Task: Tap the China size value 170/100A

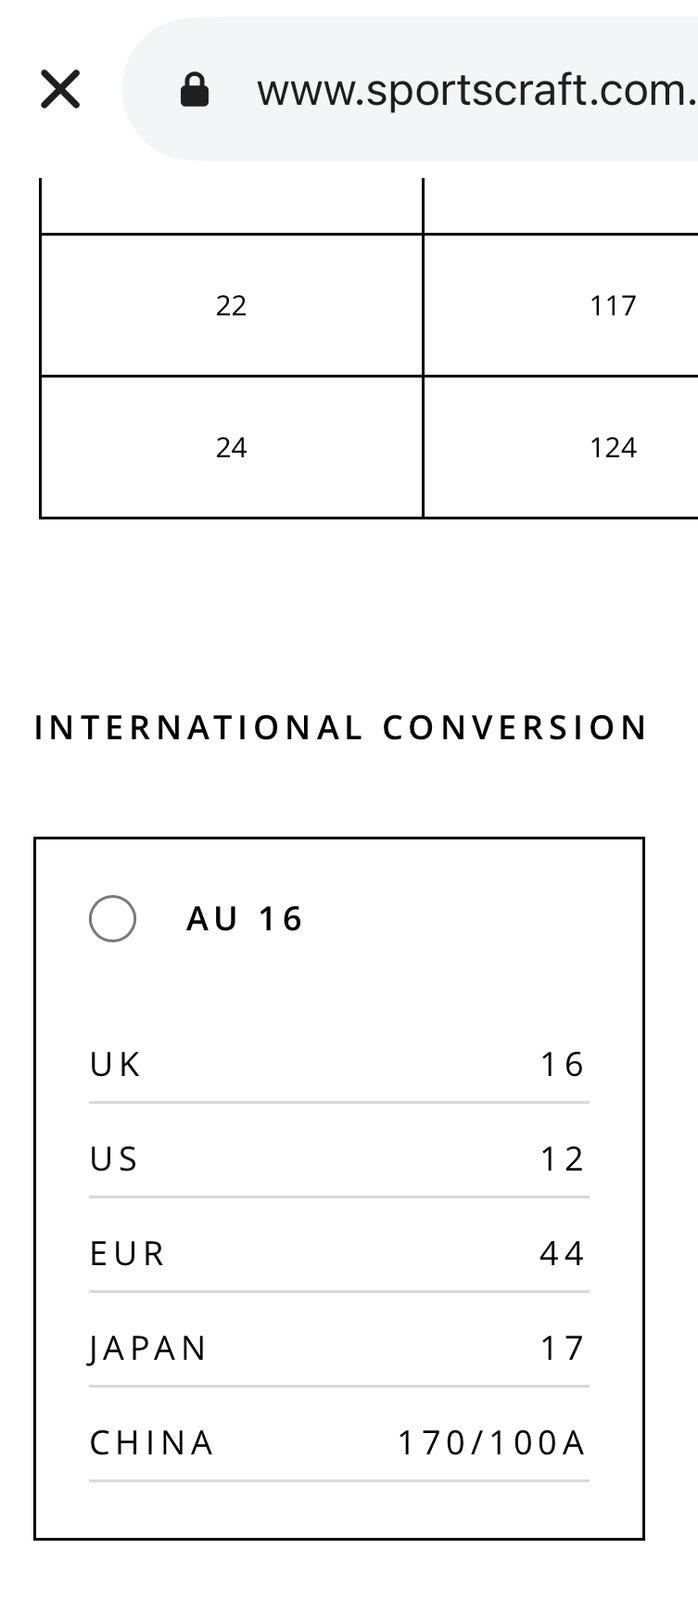Action: pos(491,1442)
